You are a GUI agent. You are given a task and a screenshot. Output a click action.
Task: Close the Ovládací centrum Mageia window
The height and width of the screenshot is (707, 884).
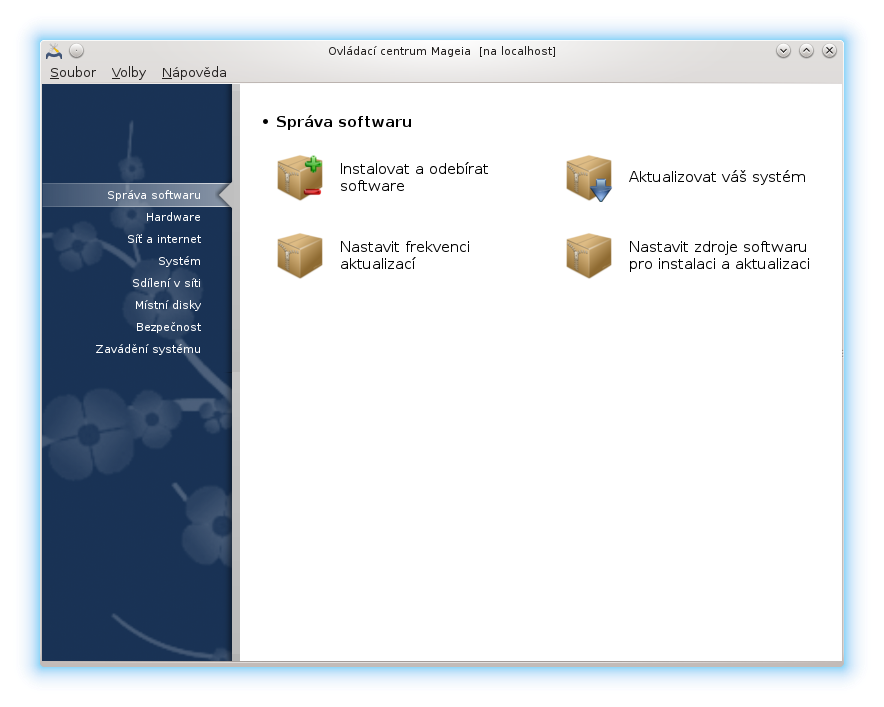point(829,51)
